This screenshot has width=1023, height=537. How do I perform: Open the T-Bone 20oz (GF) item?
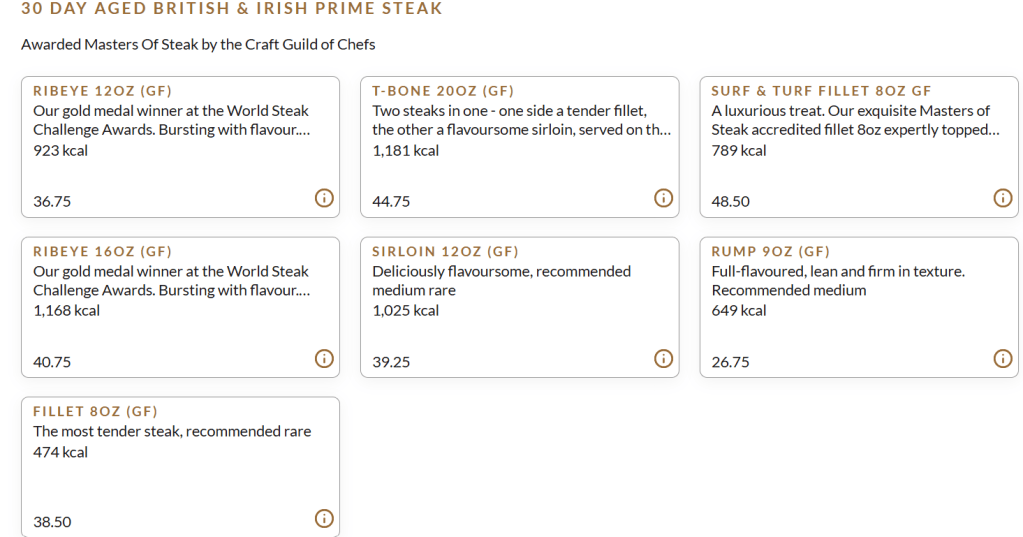443,91
